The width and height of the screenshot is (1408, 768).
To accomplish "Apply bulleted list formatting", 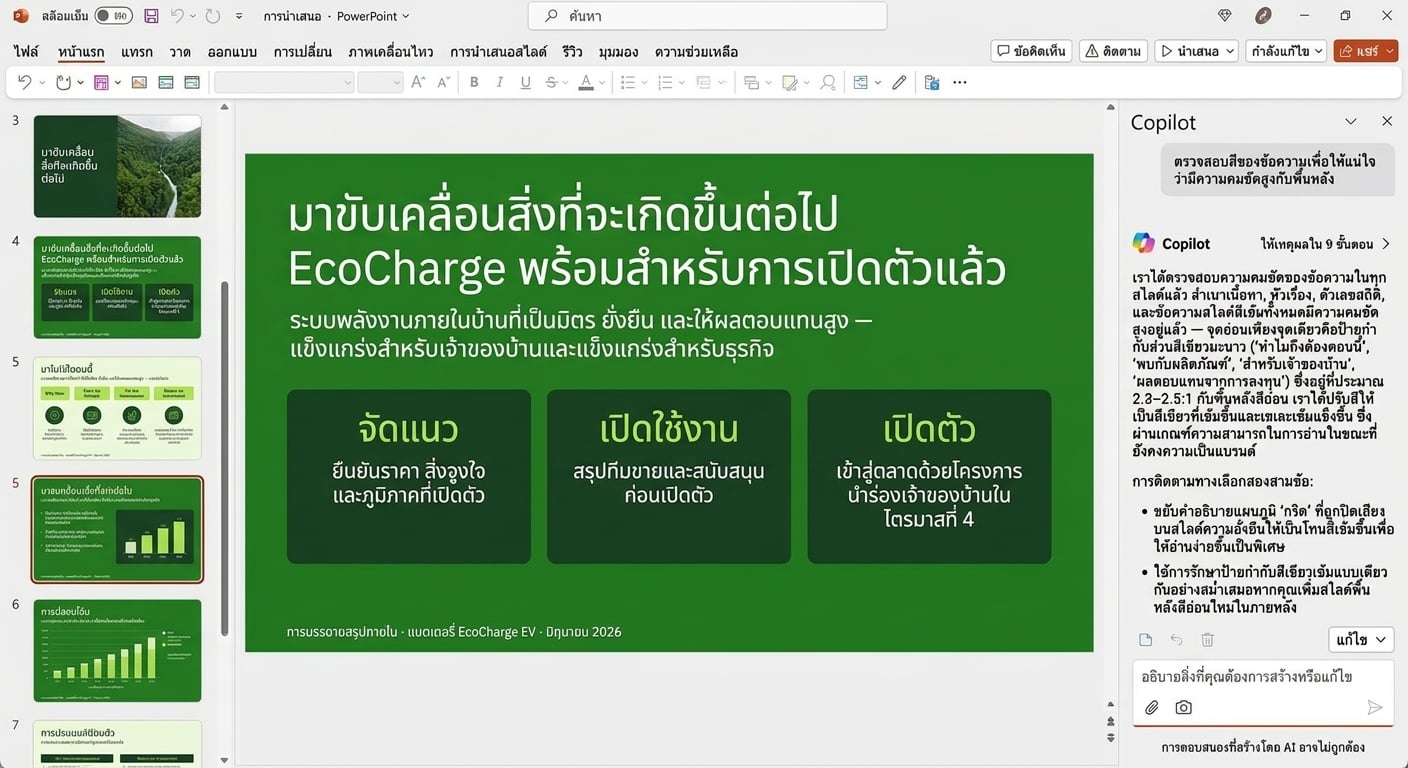I will coord(628,82).
